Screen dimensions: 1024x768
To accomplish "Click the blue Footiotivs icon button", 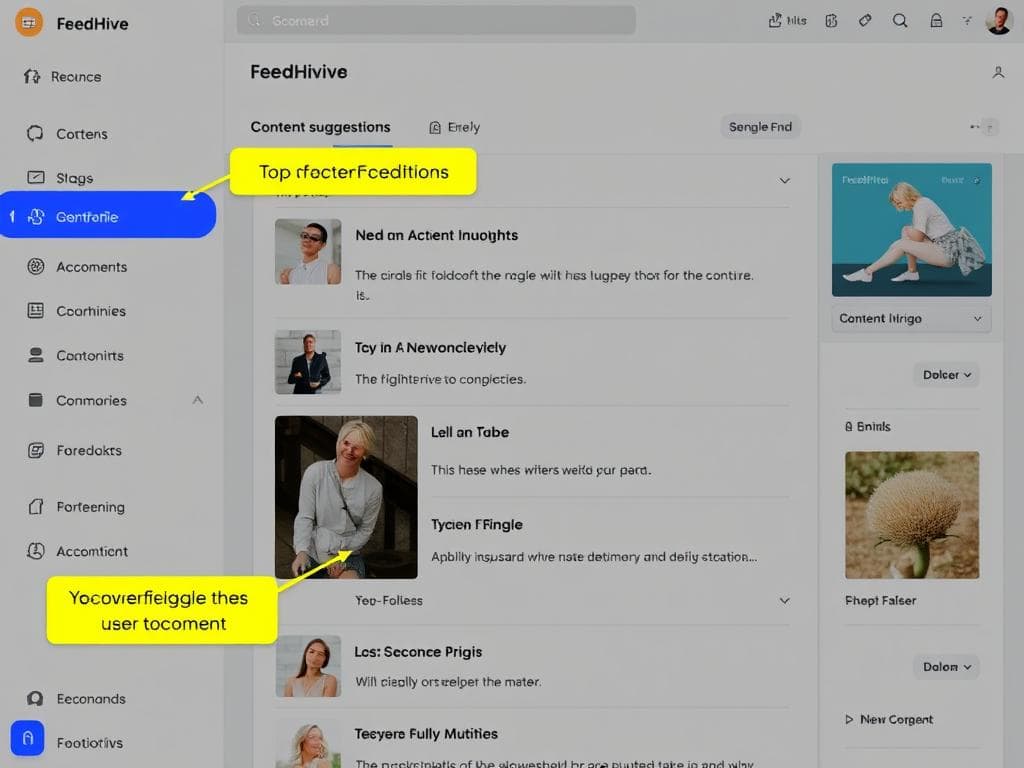I will tap(27, 738).
